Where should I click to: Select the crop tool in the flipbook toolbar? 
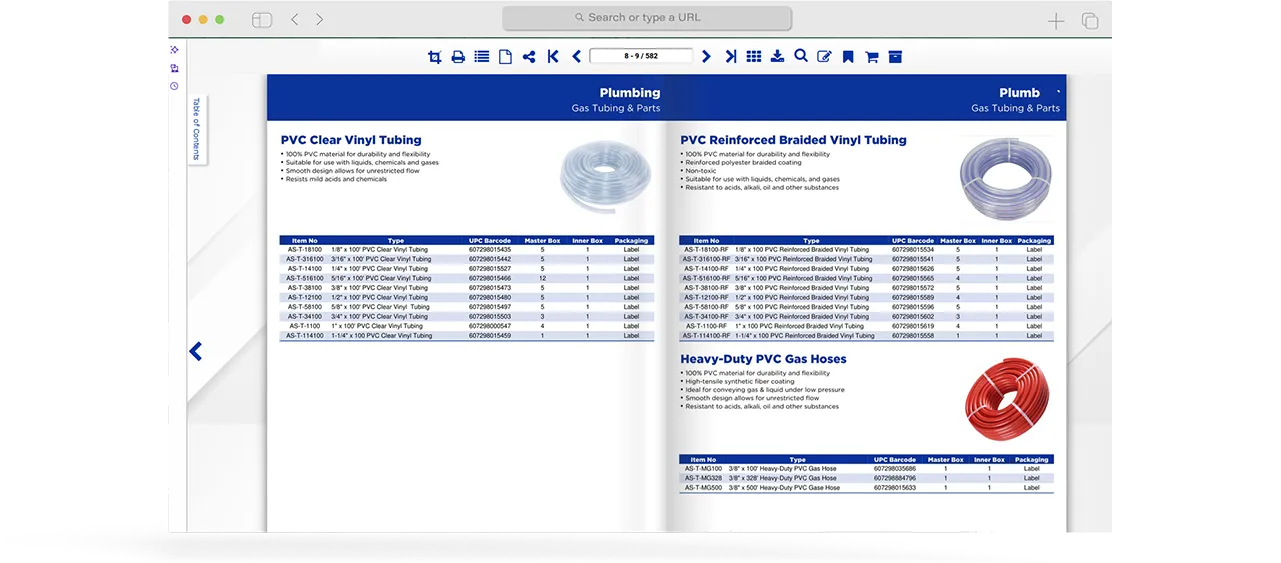(x=434, y=57)
